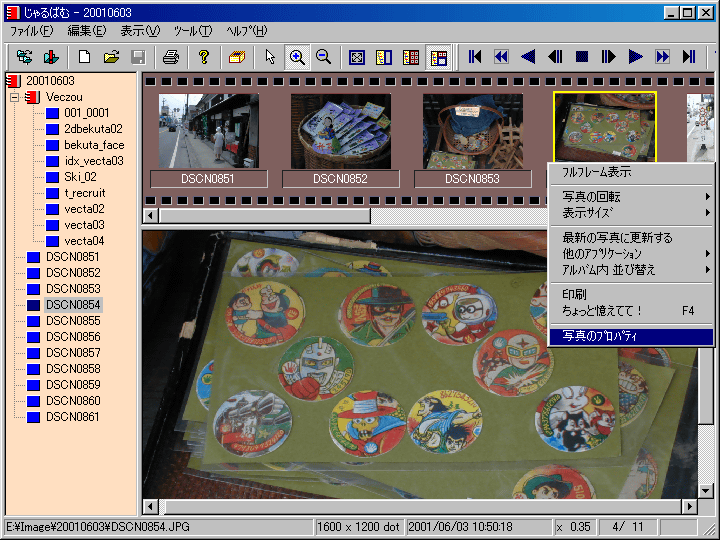Click the Save floppy disk icon
720x540 pixels.
138,57
